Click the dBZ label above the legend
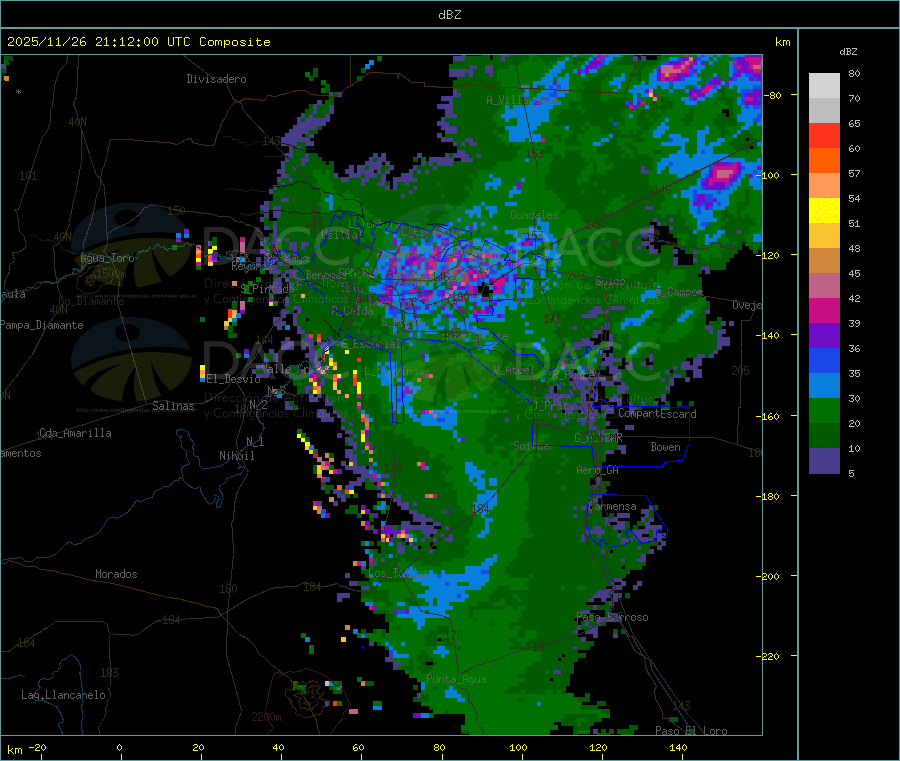This screenshot has height=761, width=900. 848,52
